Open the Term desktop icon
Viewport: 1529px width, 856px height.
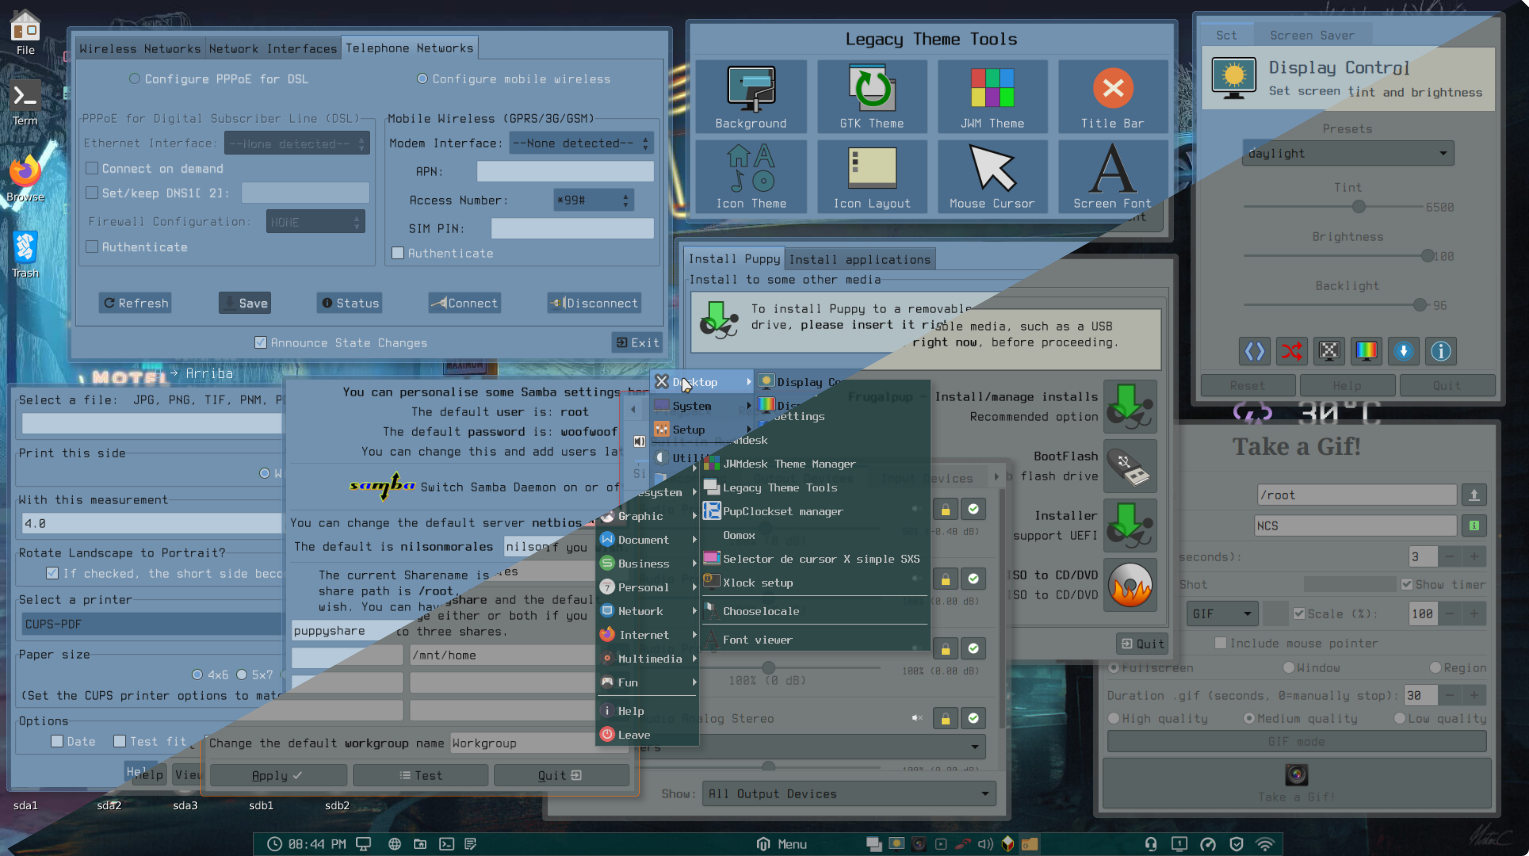tap(25, 103)
